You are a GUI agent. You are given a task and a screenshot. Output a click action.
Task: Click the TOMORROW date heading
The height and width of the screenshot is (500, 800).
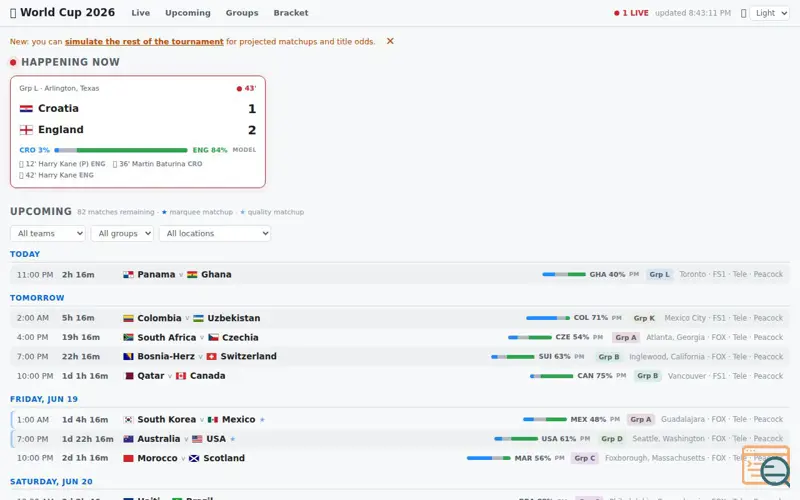pyautogui.click(x=37, y=298)
